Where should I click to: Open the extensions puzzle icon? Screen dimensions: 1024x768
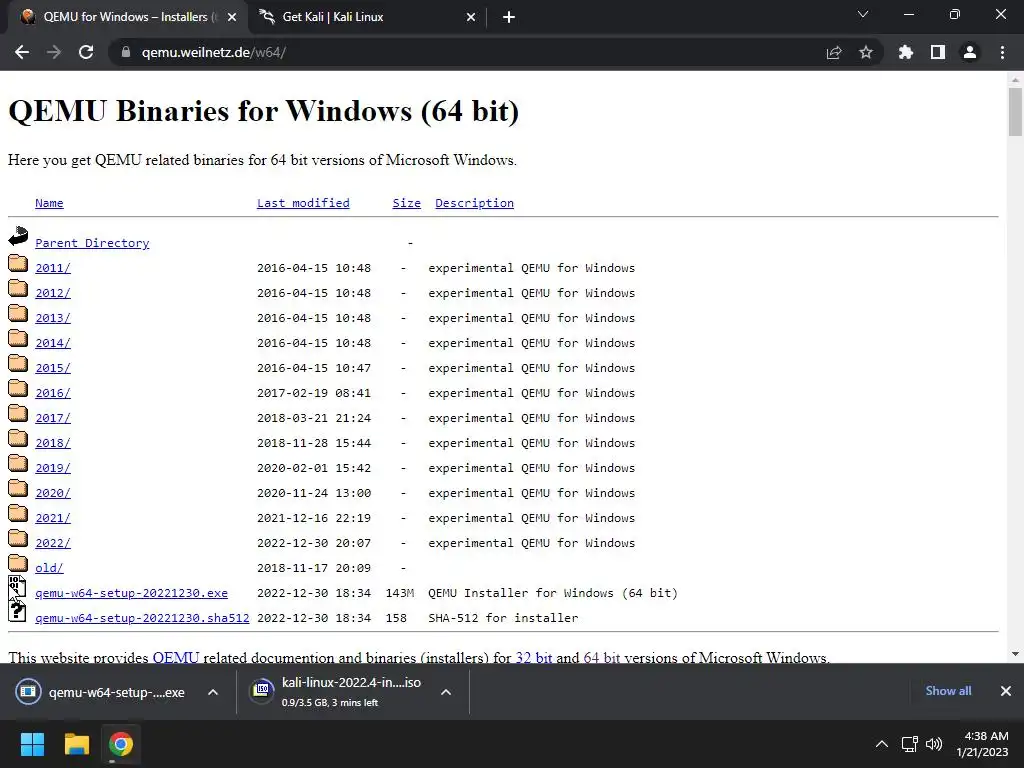point(906,52)
